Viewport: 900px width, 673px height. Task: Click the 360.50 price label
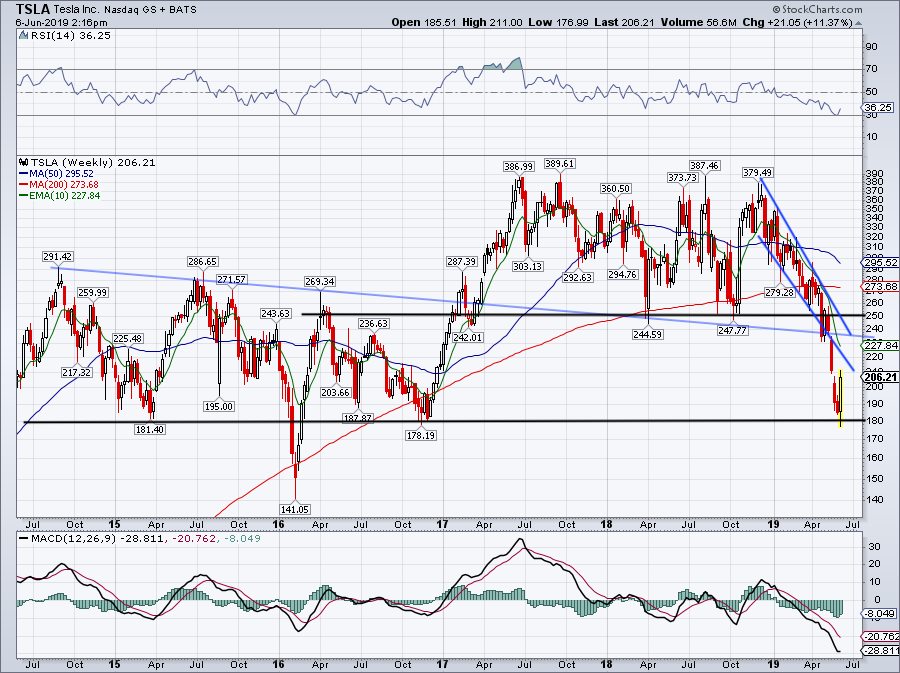tap(615, 189)
